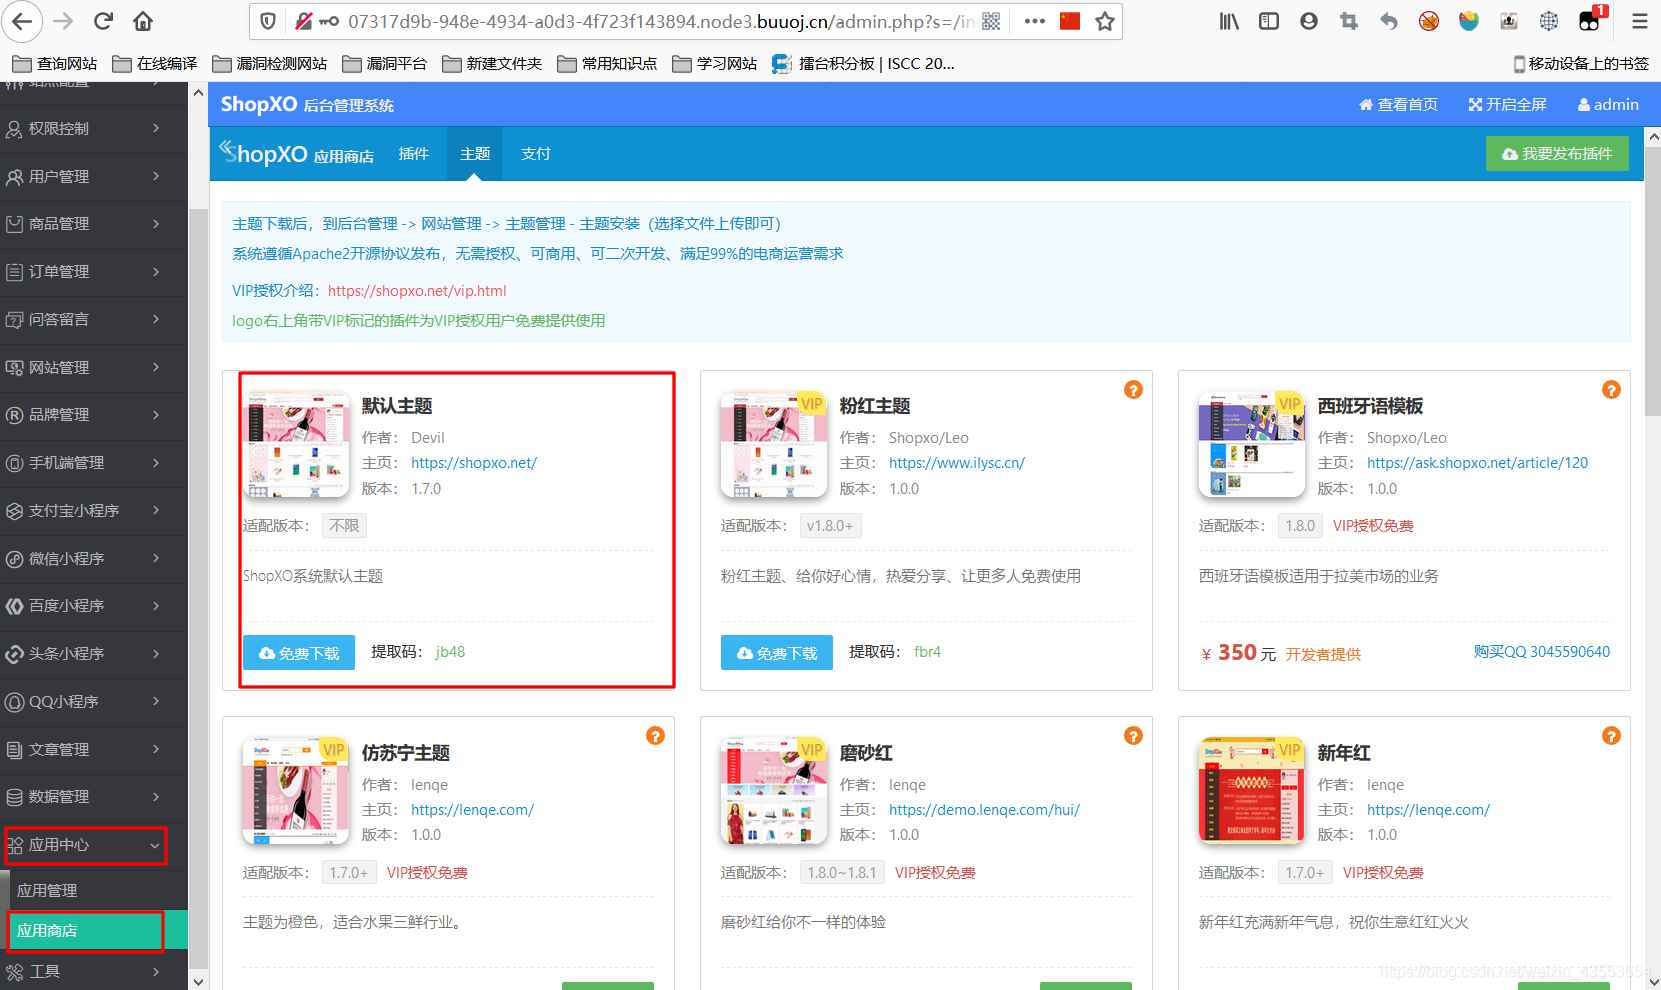1661x990 pixels.
Task: Open the https://shopxo.net/ homepage link
Action: click(x=474, y=463)
